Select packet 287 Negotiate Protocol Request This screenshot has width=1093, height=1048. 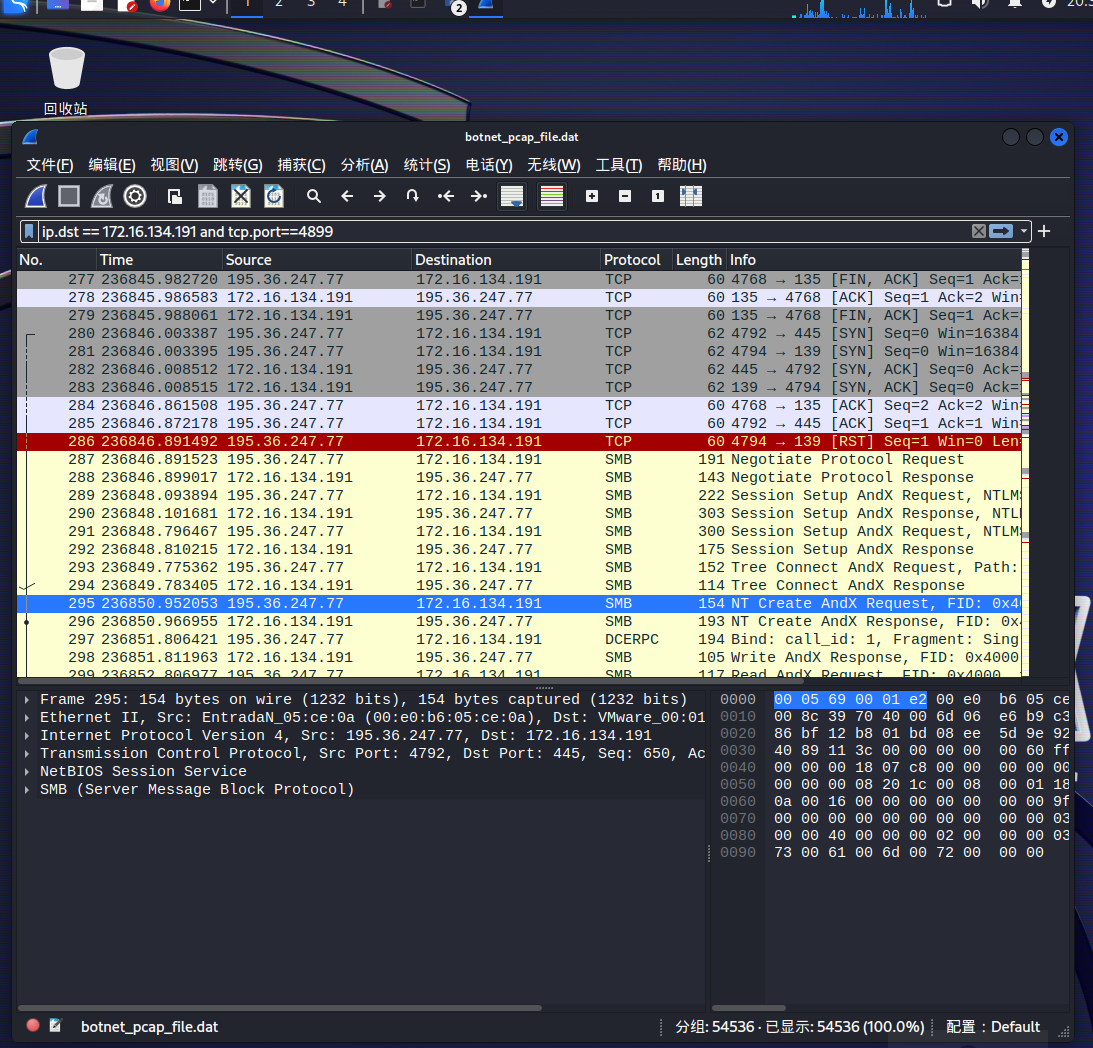click(519, 460)
